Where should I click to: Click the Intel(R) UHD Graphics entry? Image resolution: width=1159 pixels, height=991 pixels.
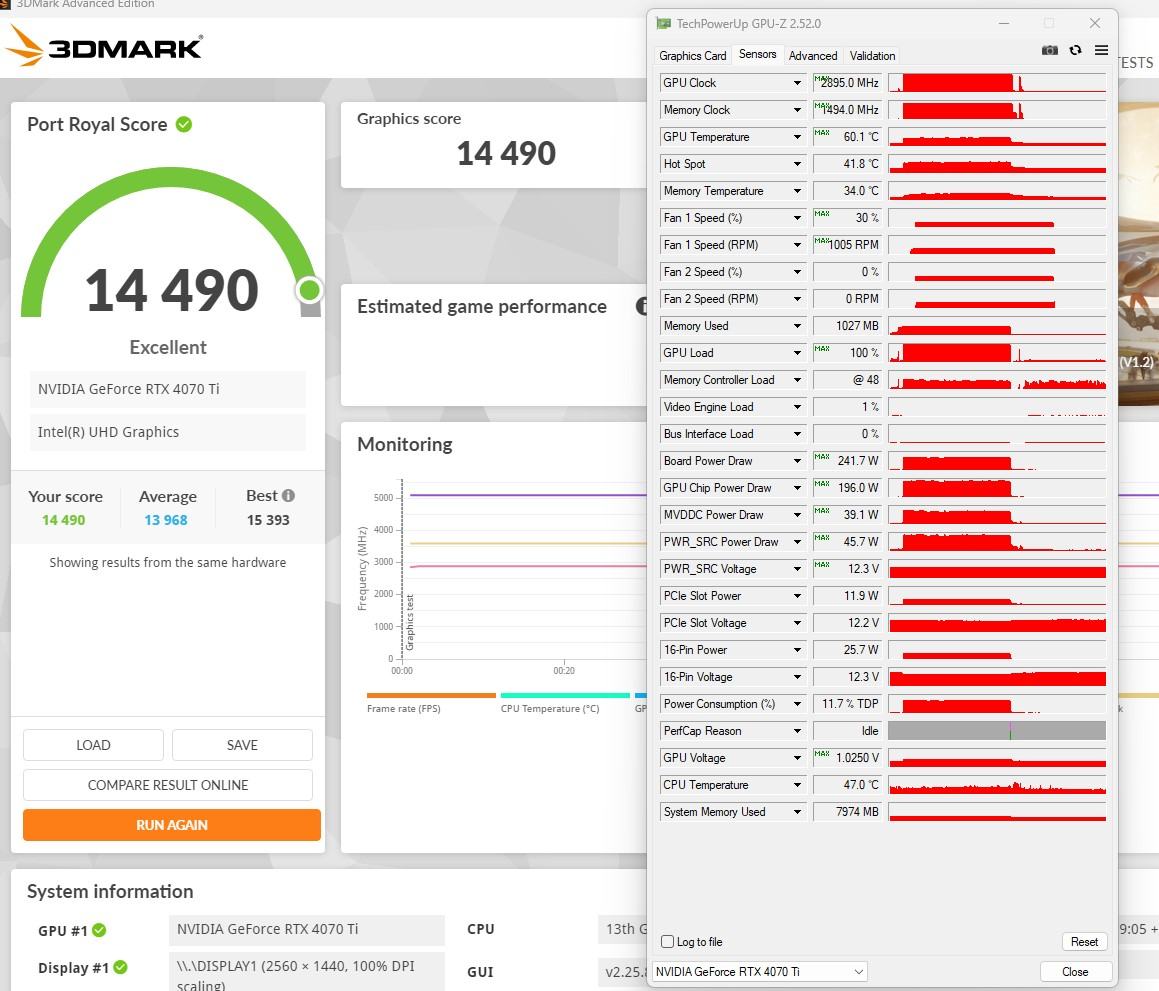[168, 432]
